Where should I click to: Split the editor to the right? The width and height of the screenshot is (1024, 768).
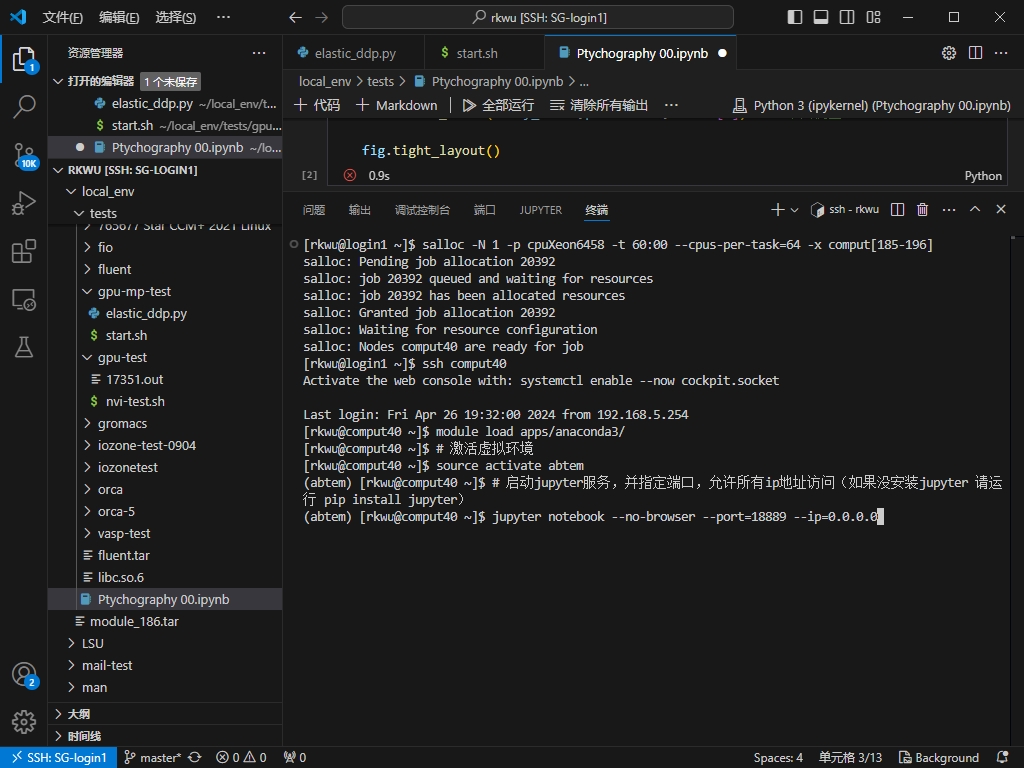coord(975,53)
